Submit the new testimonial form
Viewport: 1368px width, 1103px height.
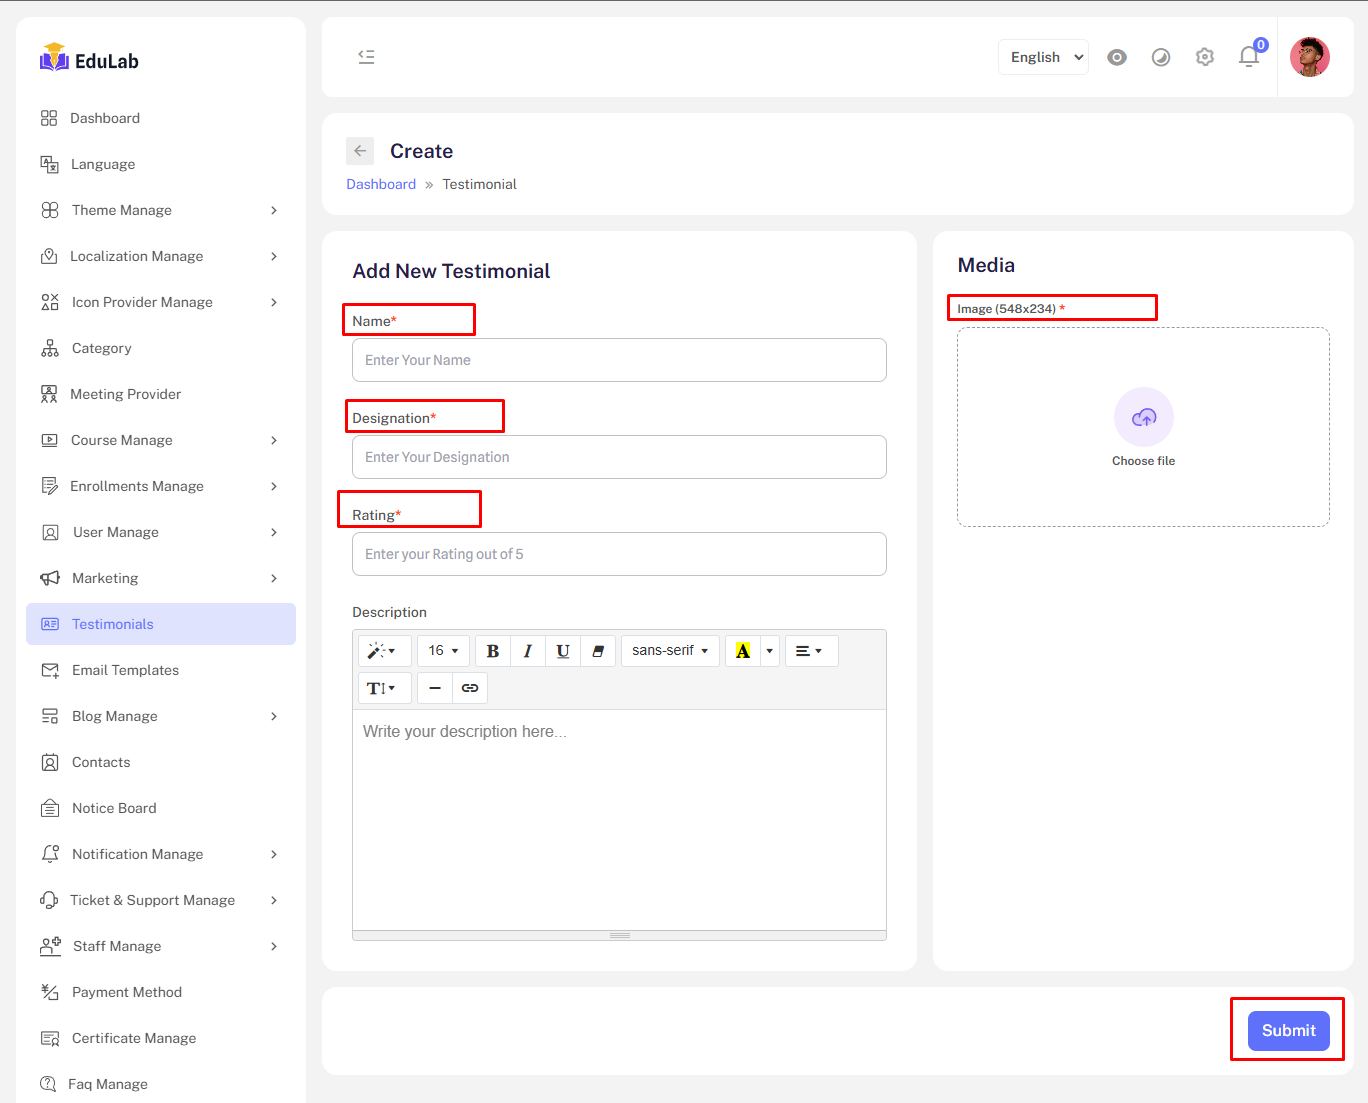1288,1030
